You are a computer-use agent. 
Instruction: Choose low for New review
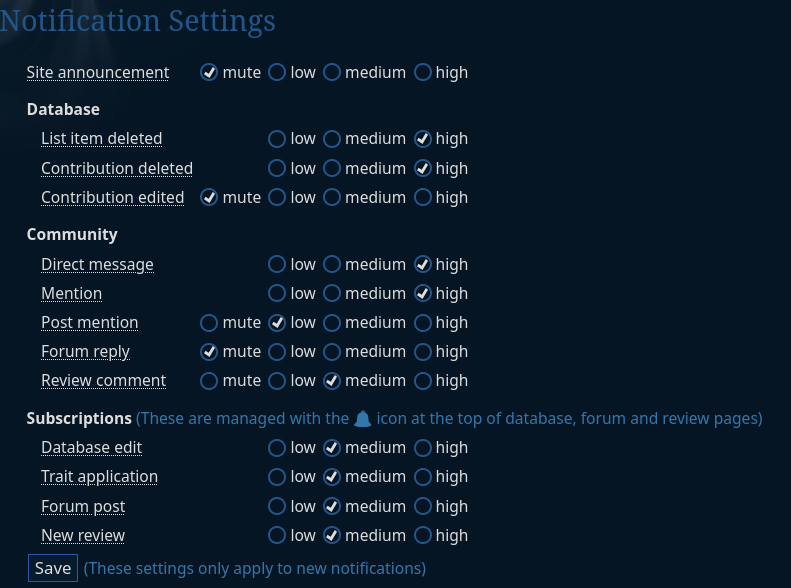(277, 535)
